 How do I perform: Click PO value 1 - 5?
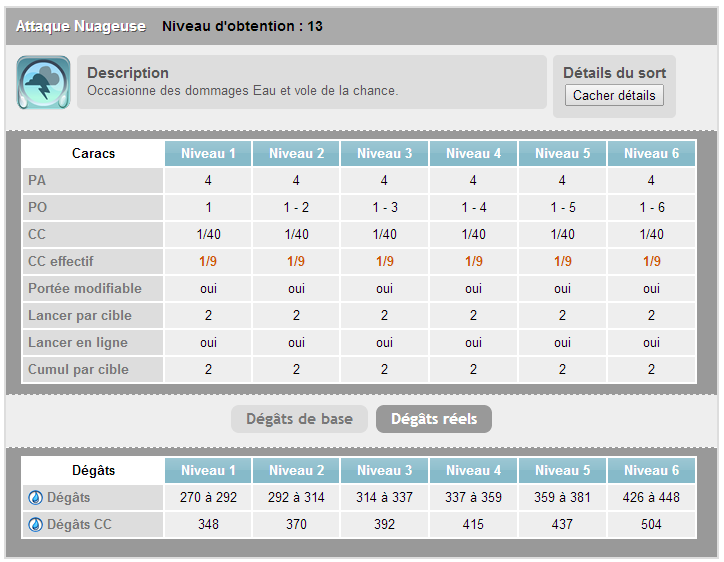[563, 207]
